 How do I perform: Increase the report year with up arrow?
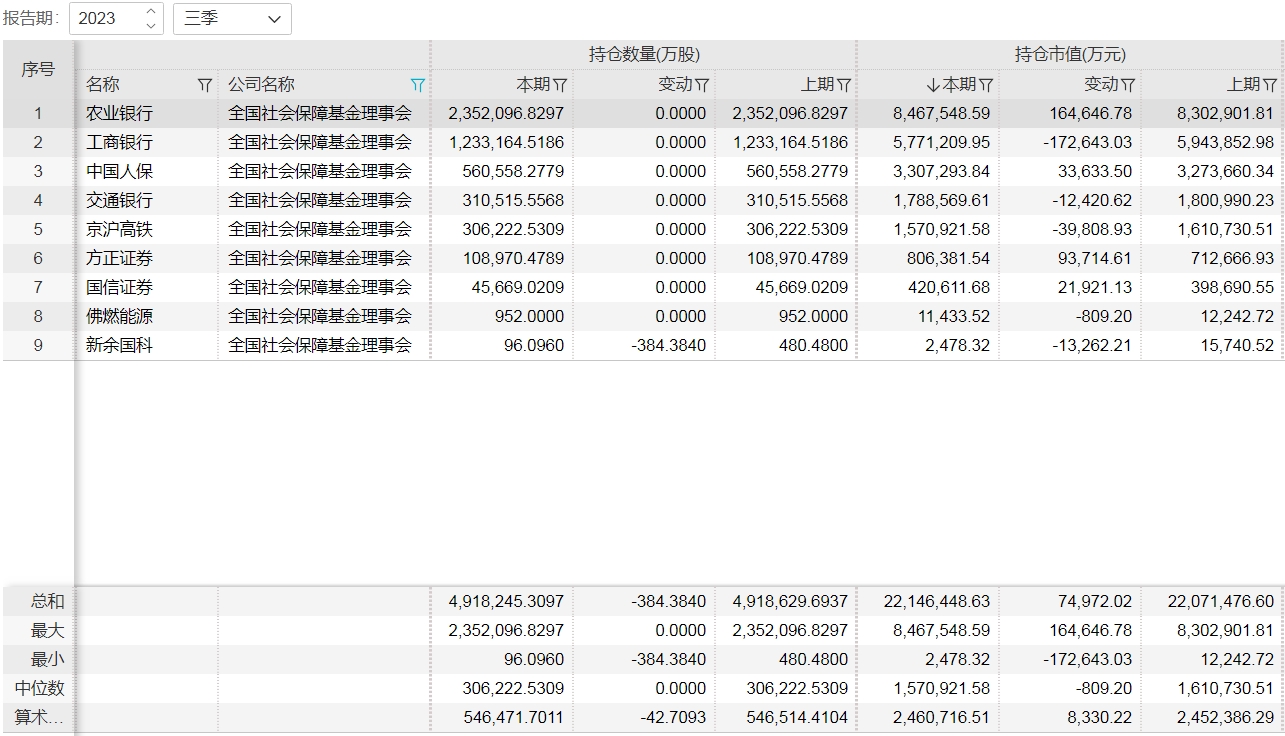[151, 11]
